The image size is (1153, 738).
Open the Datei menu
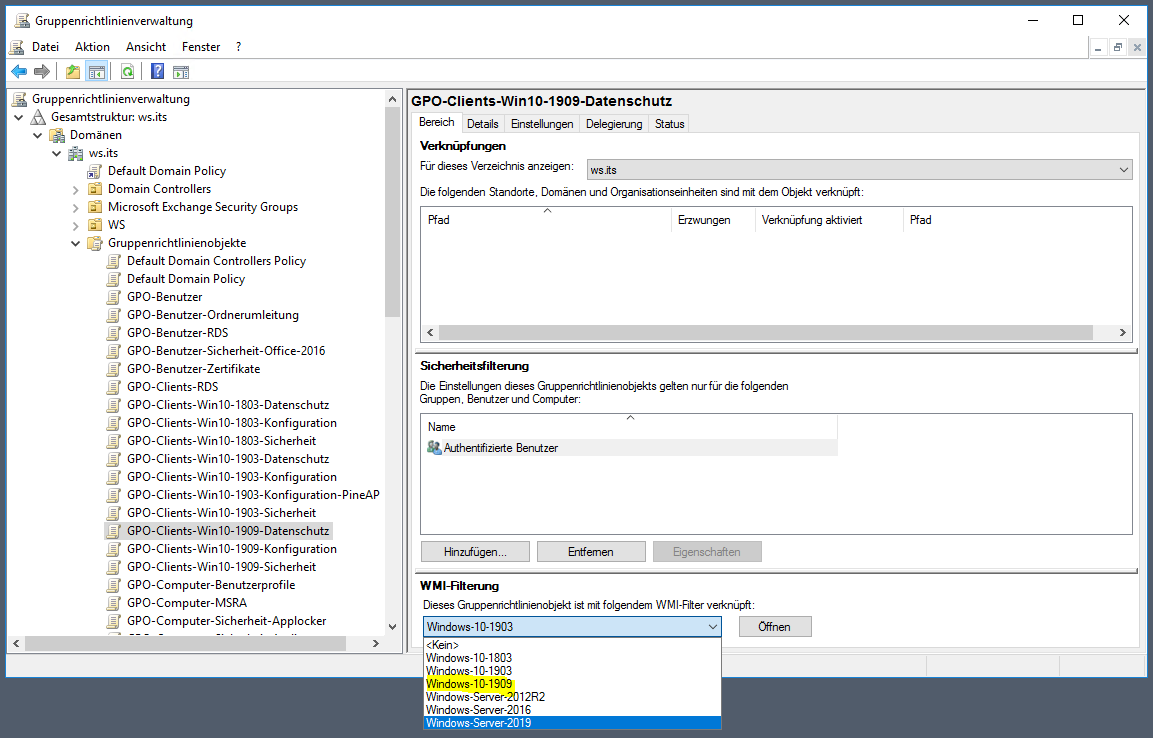point(45,47)
